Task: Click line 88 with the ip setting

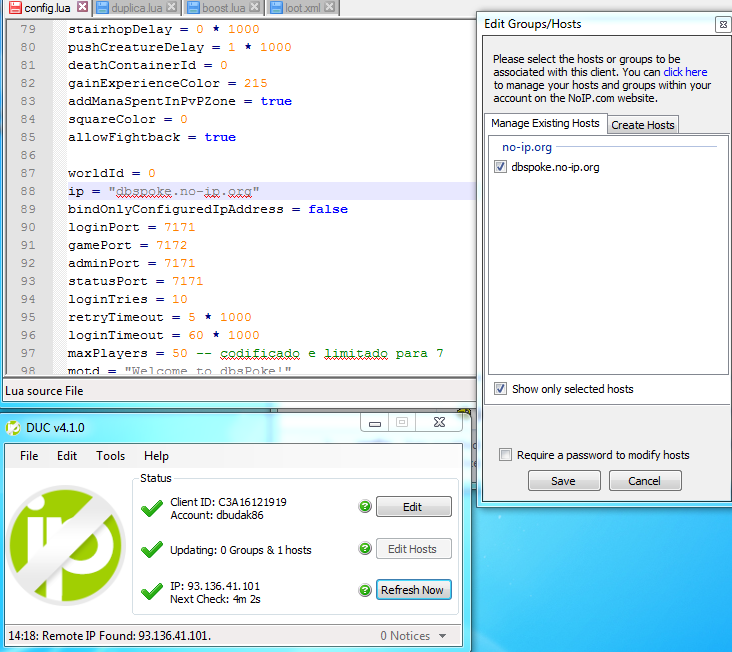Action: click(x=271, y=191)
